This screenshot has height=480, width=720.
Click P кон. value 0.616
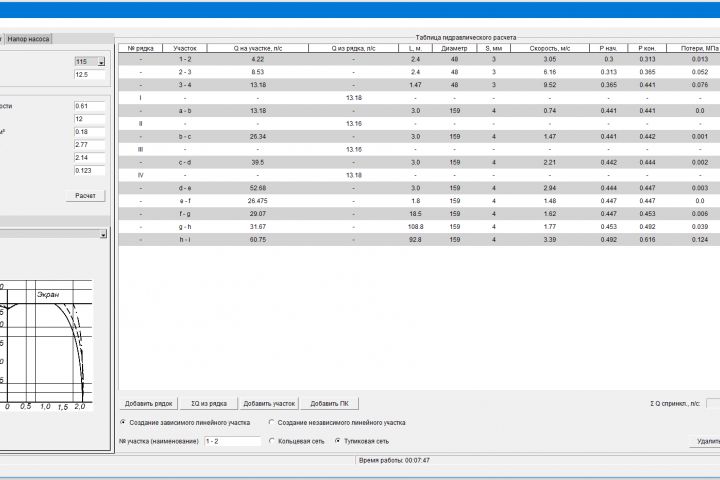pyautogui.click(x=647, y=239)
